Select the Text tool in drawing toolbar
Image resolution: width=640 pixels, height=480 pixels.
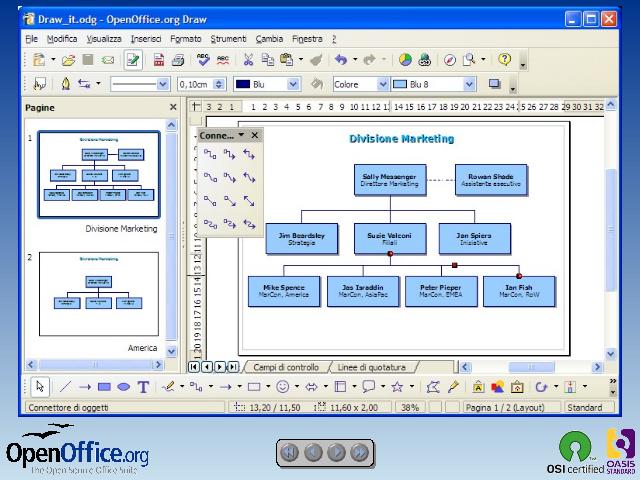pyautogui.click(x=143, y=386)
